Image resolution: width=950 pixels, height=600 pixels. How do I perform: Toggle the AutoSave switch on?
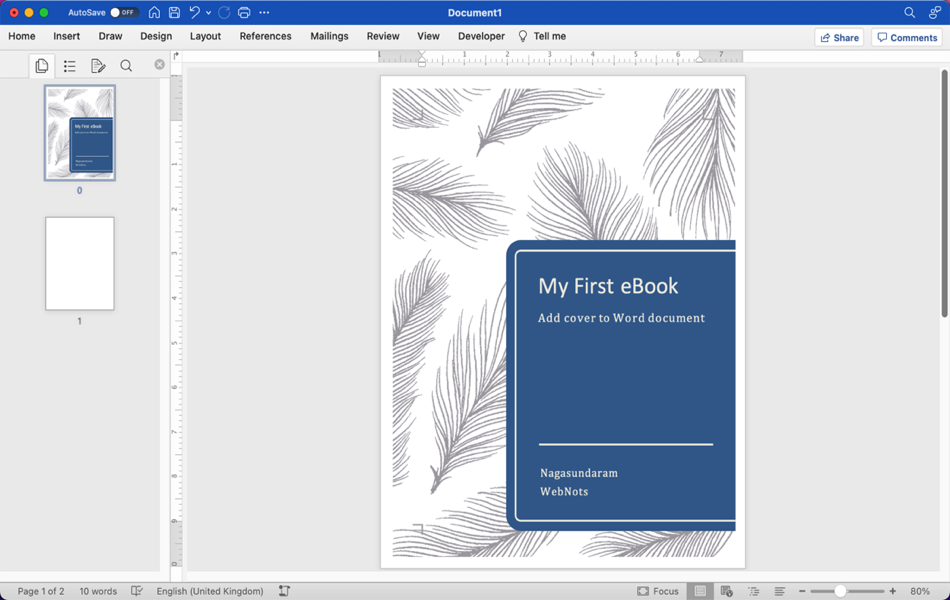click(123, 13)
